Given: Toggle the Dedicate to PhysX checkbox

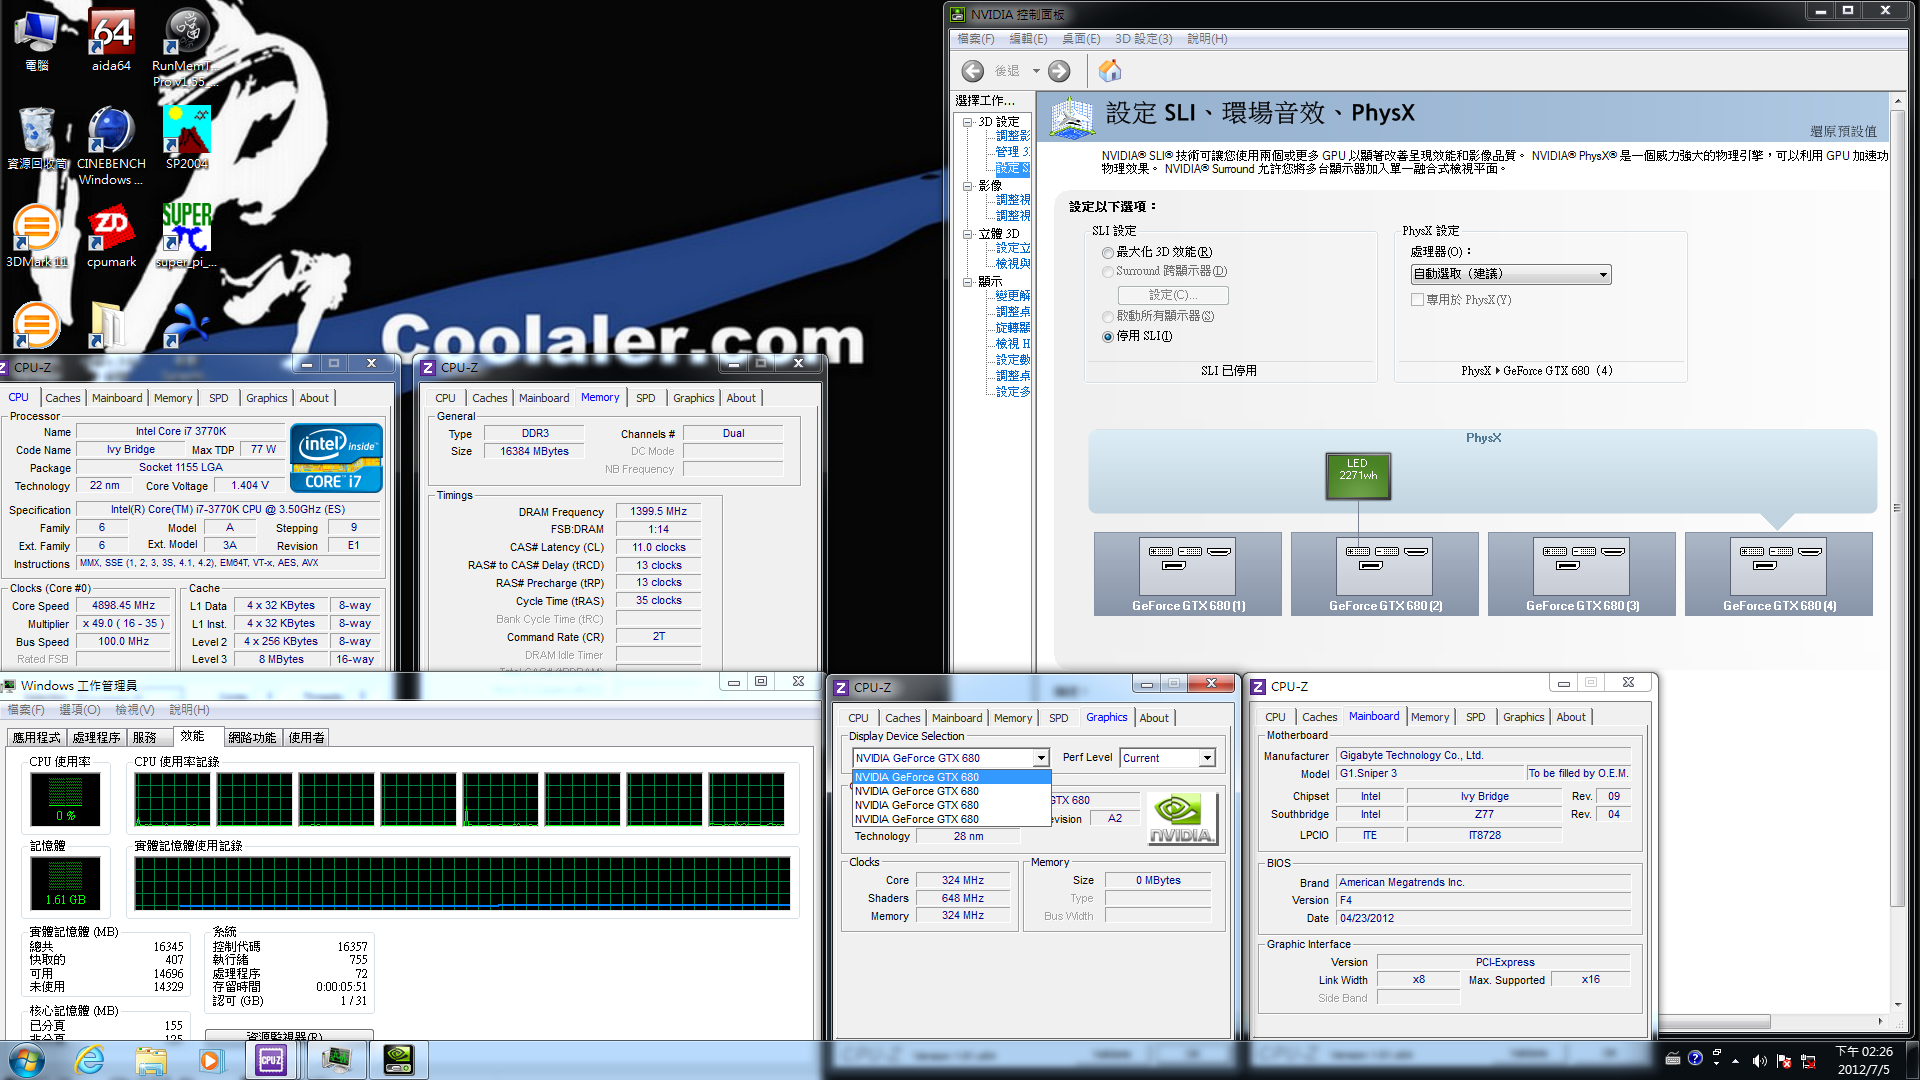Looking at the screenshot, I should (x=1417, y=300).
